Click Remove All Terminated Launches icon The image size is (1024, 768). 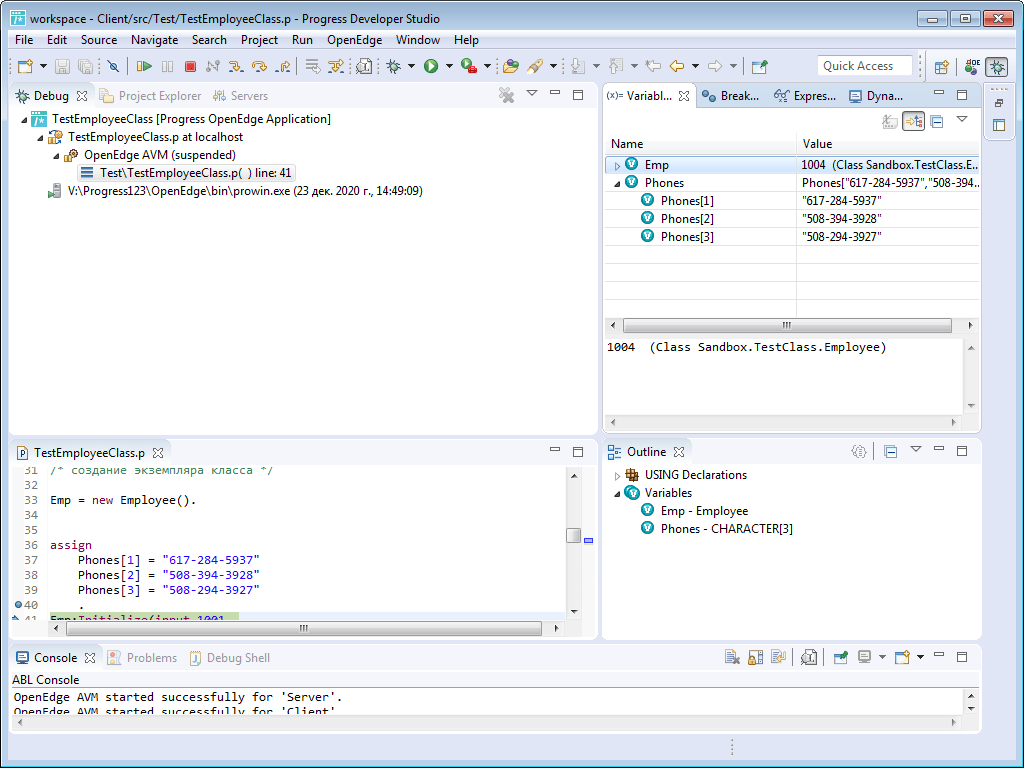tap(506, 95)
